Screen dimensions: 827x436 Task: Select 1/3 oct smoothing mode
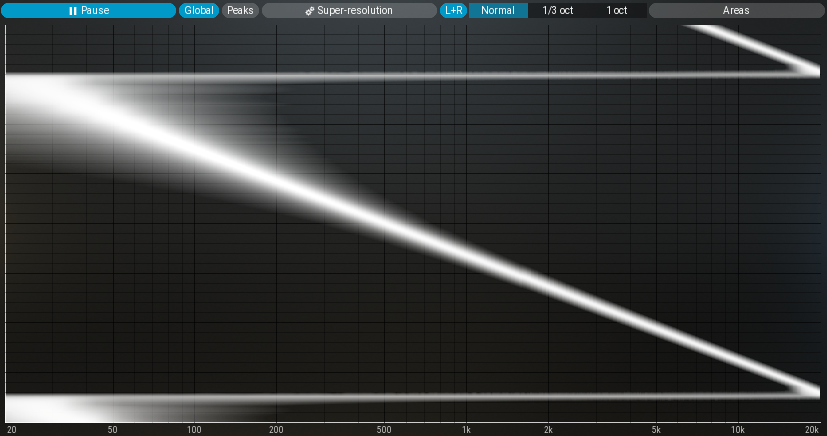[x=557, y=11]
